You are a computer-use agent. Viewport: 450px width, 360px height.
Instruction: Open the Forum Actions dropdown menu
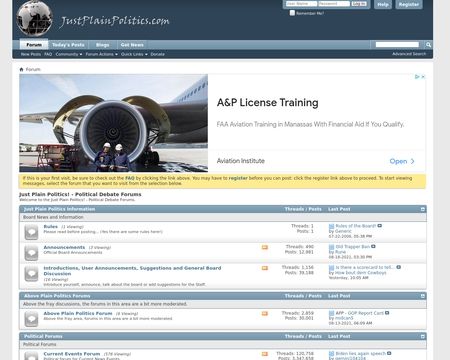[102, 54]
